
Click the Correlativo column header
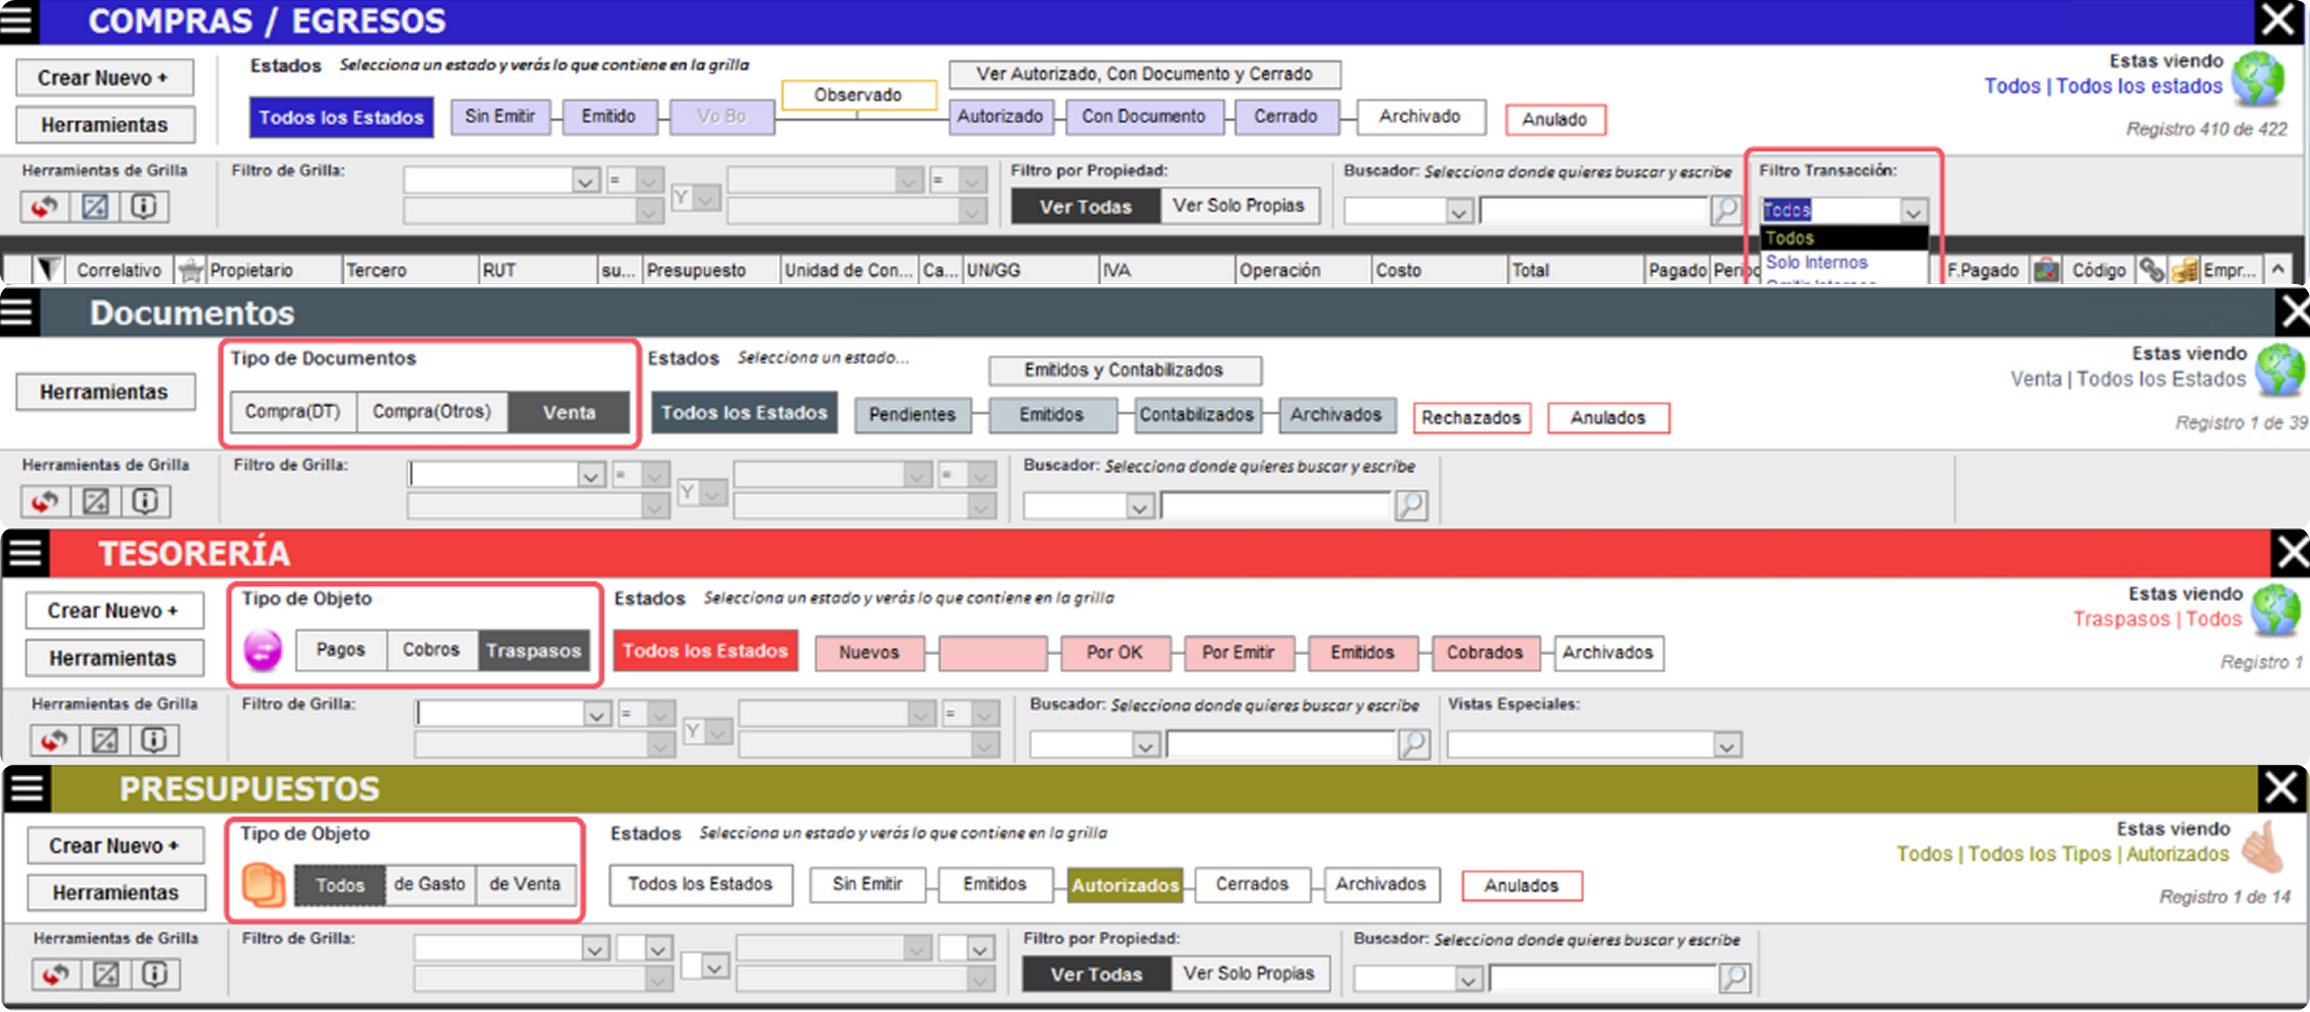pos(119,270)
